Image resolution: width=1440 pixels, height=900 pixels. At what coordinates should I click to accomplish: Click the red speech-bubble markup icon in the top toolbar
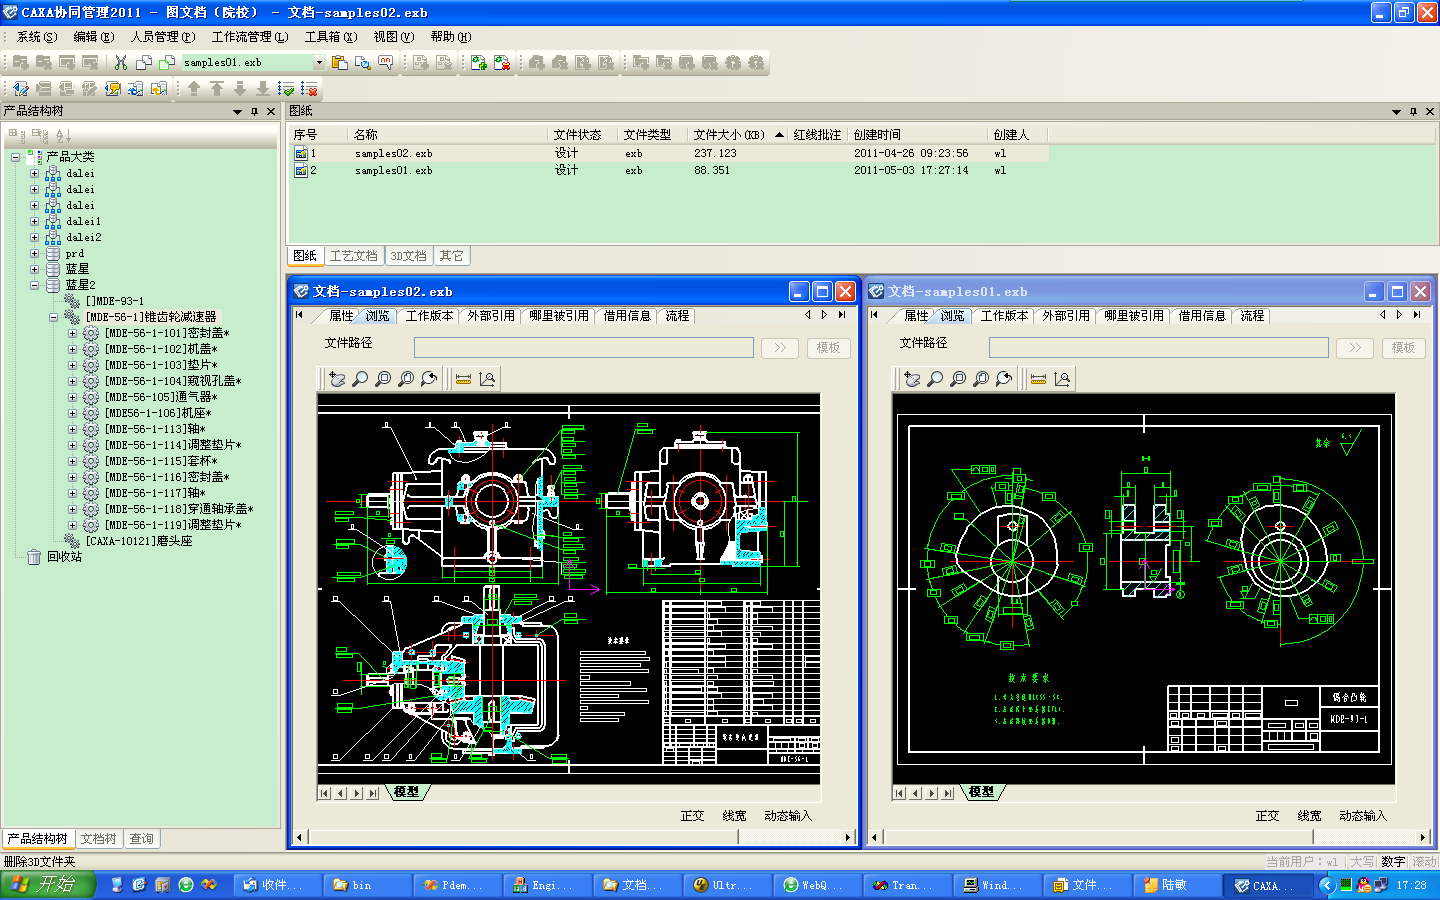pos(386,62)
